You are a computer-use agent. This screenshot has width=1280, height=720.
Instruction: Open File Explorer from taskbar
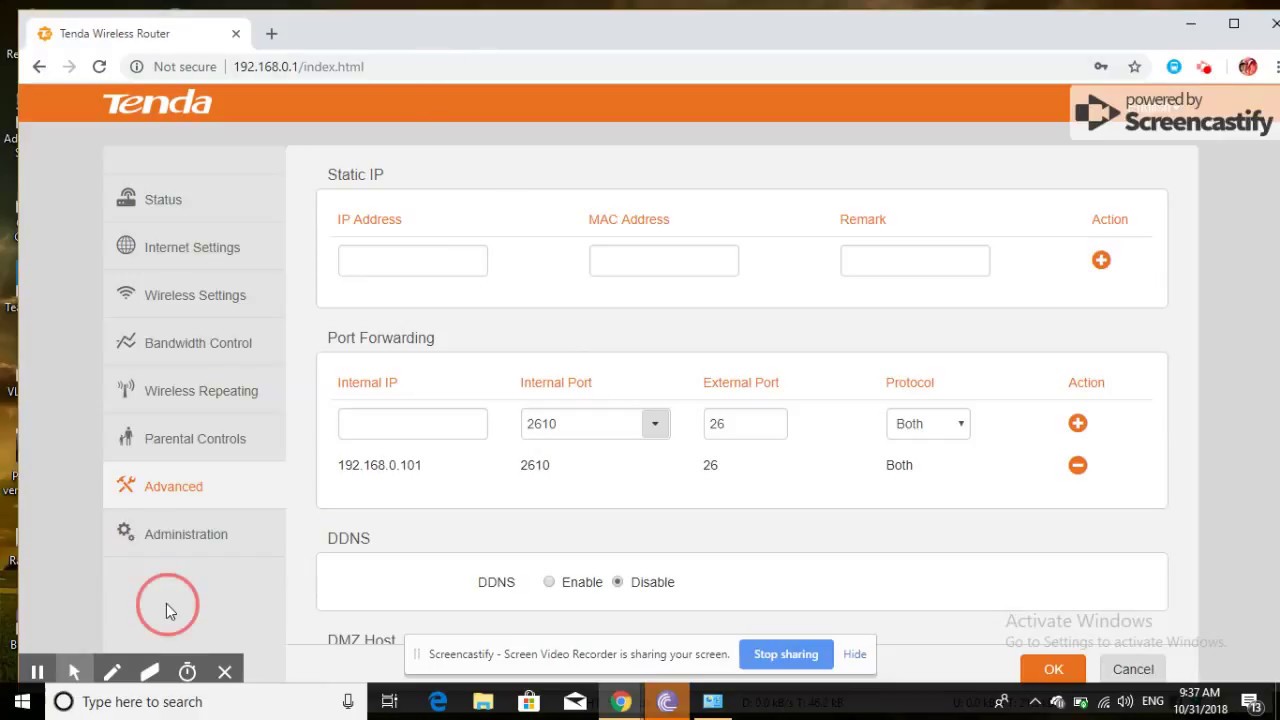point(483,701)
